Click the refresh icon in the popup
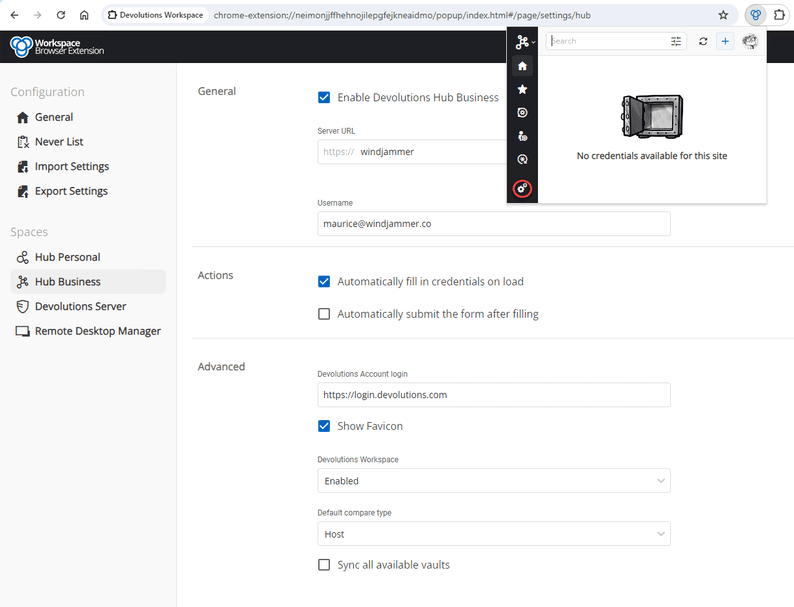794x607 pixels. click(703, 41)
